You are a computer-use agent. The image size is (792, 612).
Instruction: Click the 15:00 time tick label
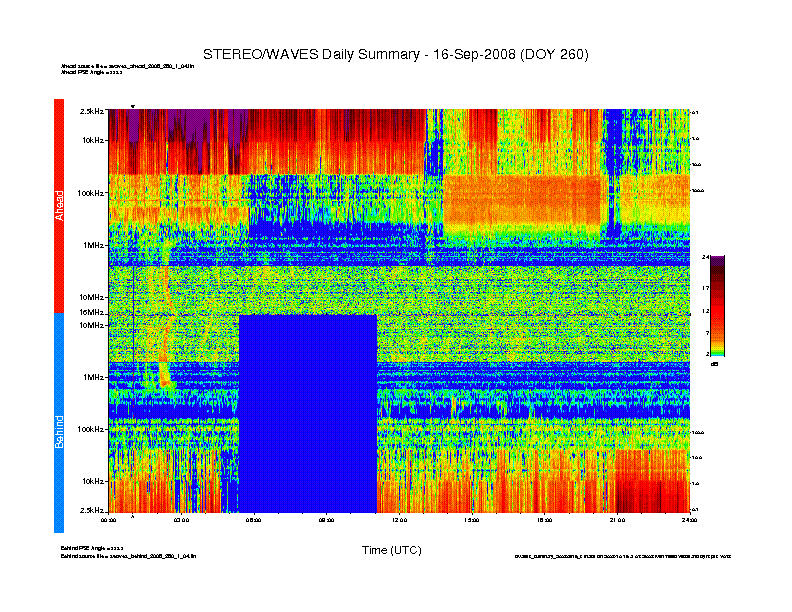[x=472, y=520]
